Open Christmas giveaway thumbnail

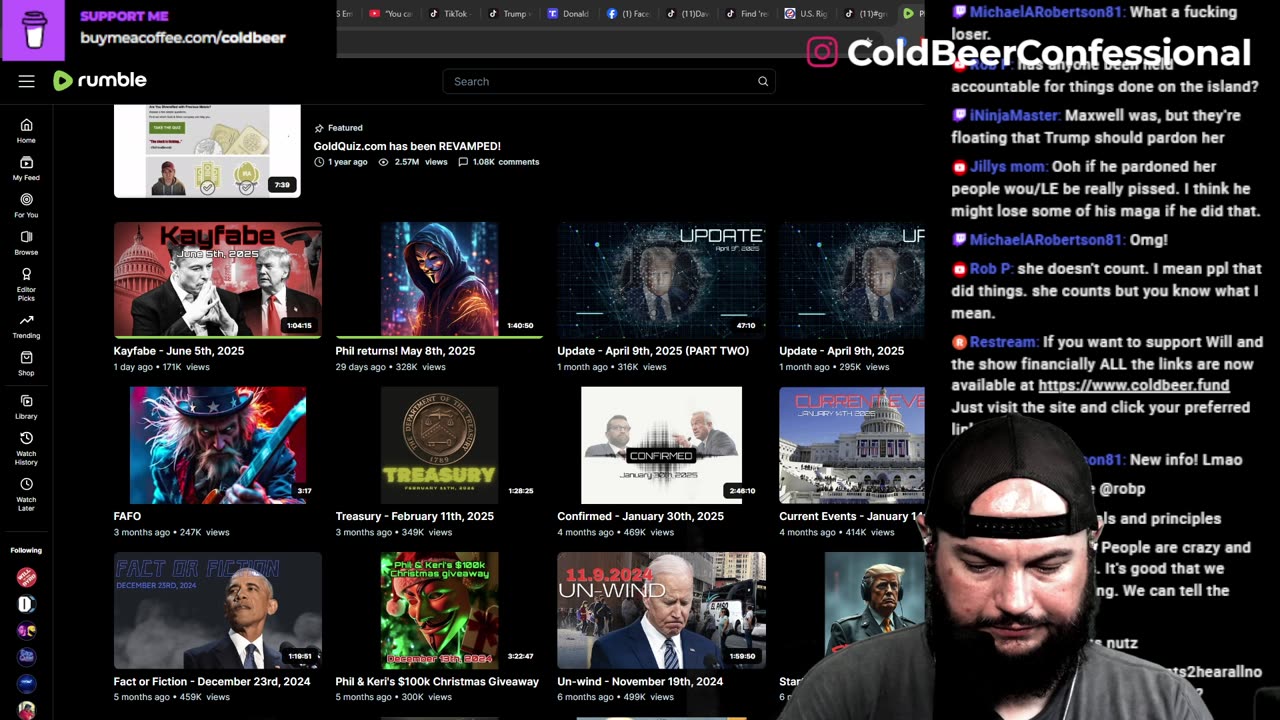click(x=440, y=610)
